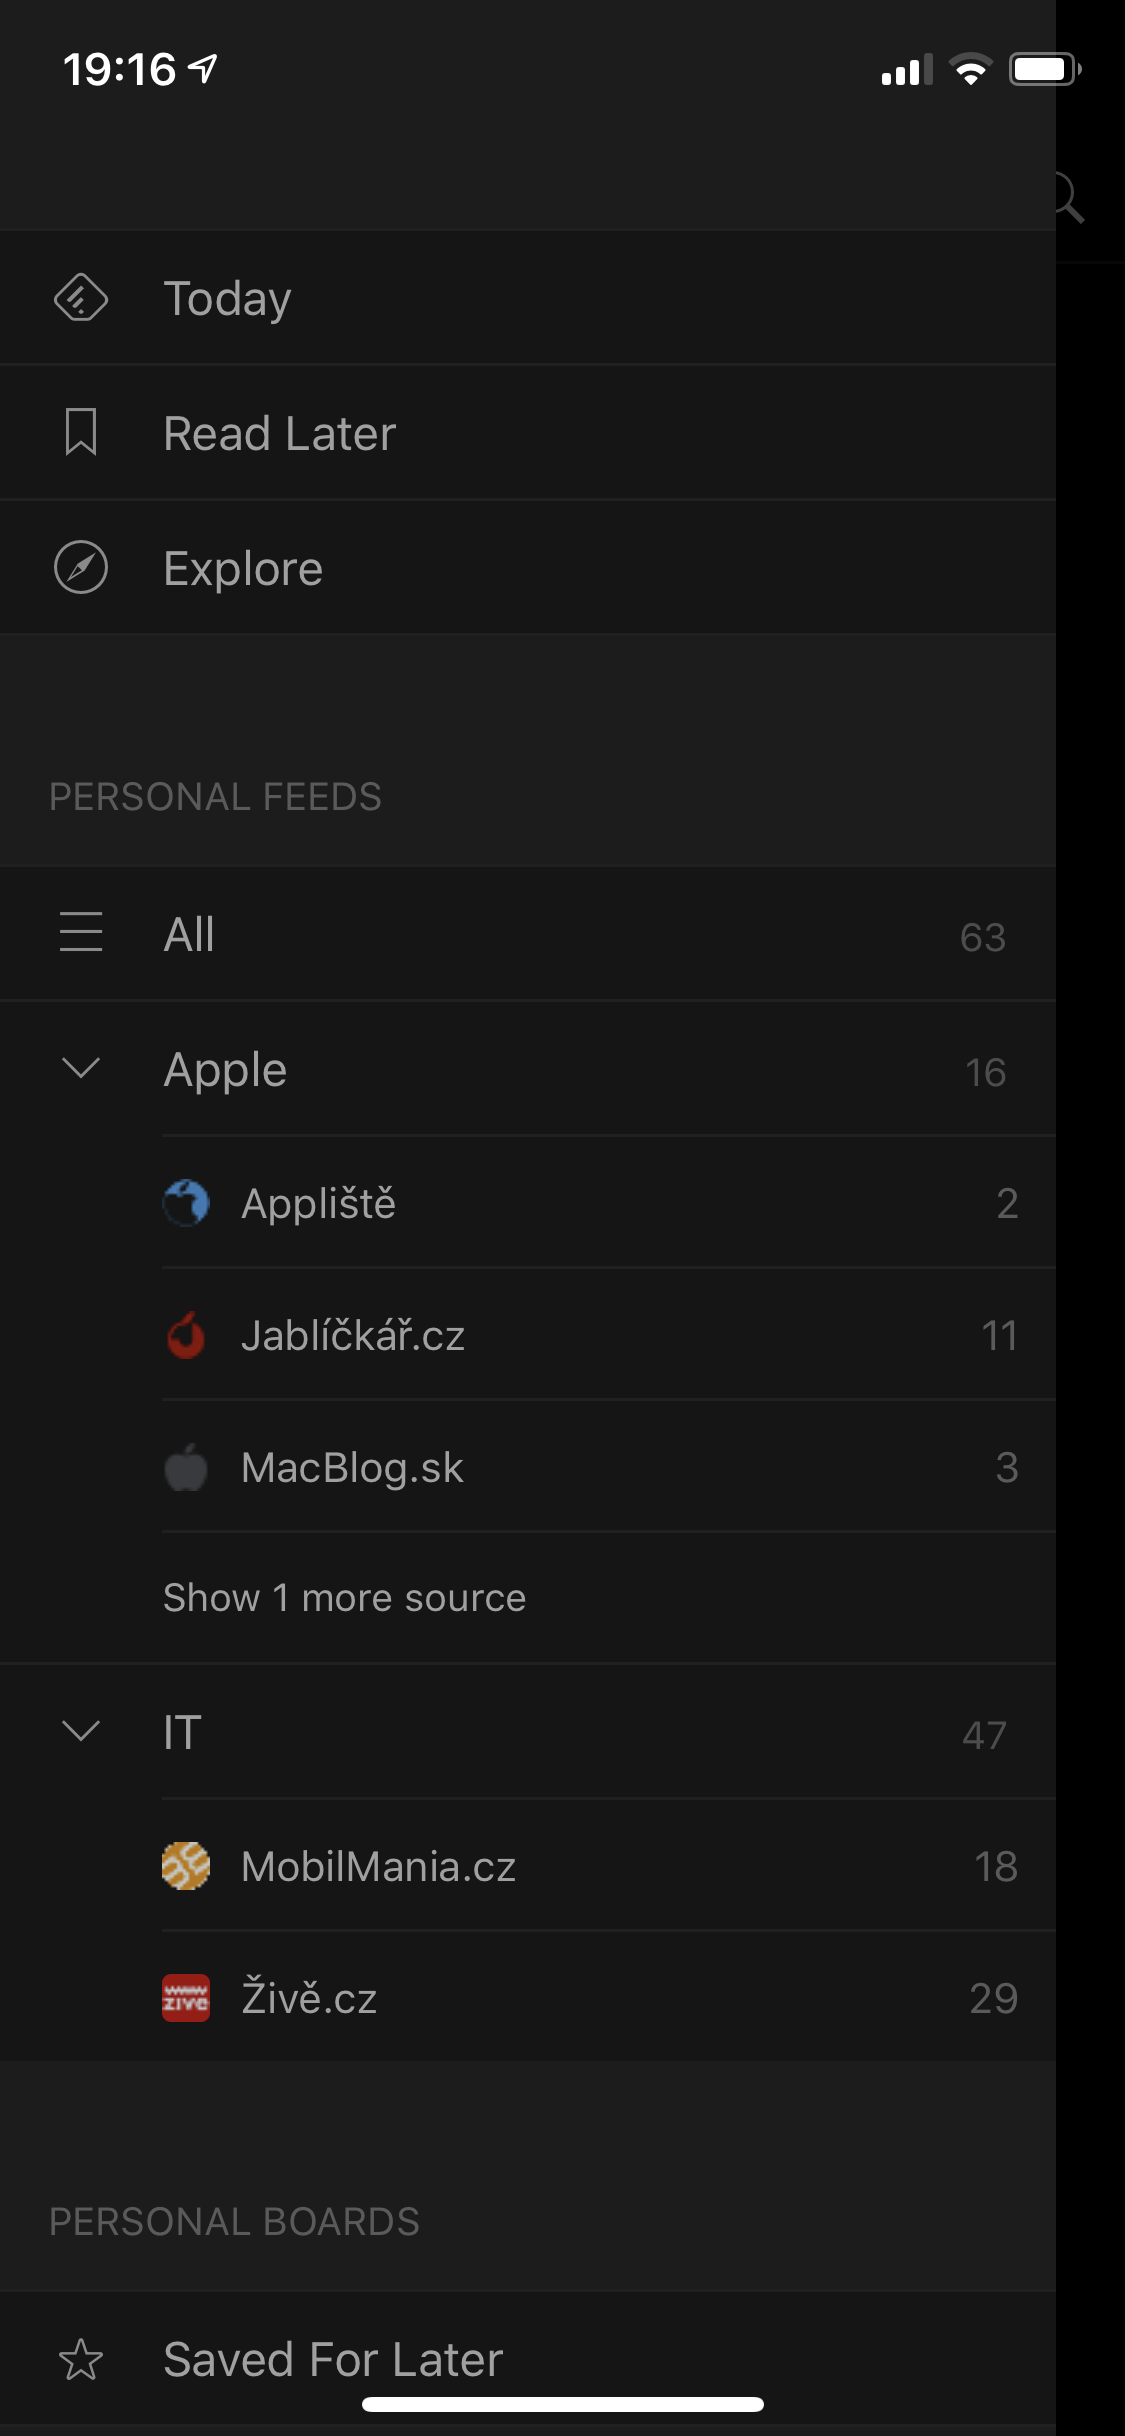Tap the Read Later bookmark icon
1125x2436 pixels.
tap(80, 432)
